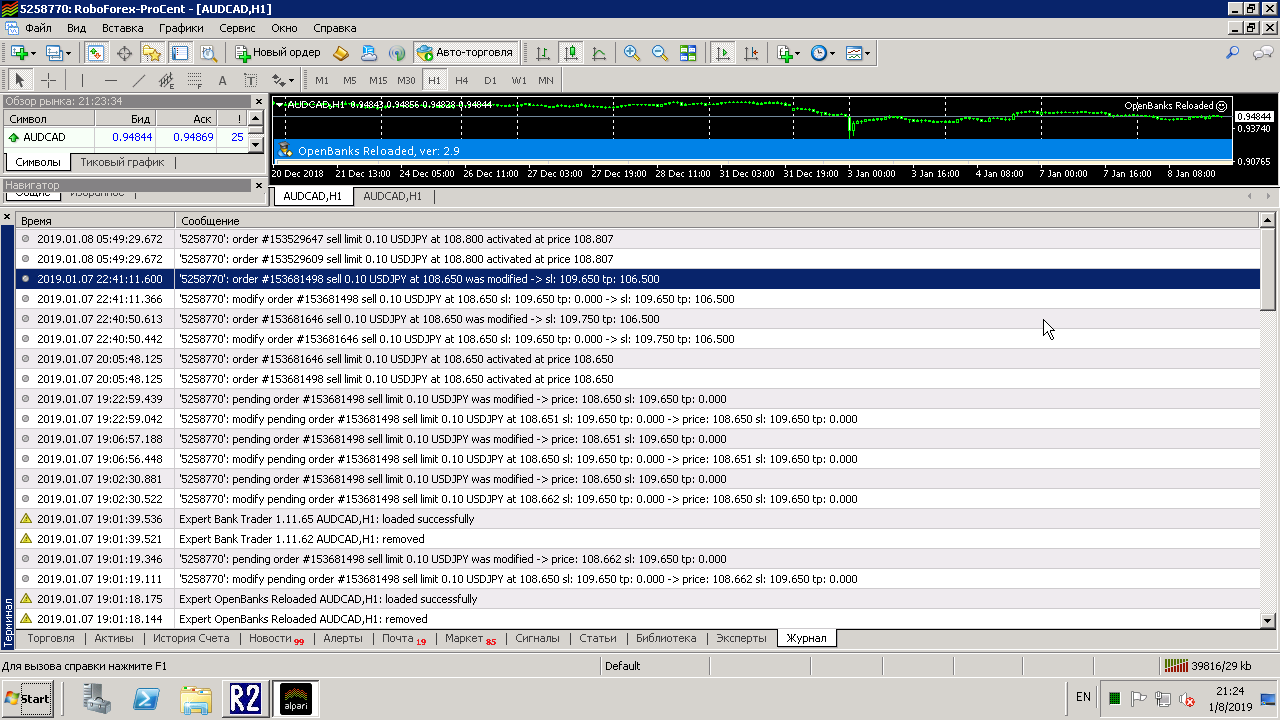Click the toolbar search magnifier icon
This screenshot has width=1280, height=720.
tap(1233, 53)
